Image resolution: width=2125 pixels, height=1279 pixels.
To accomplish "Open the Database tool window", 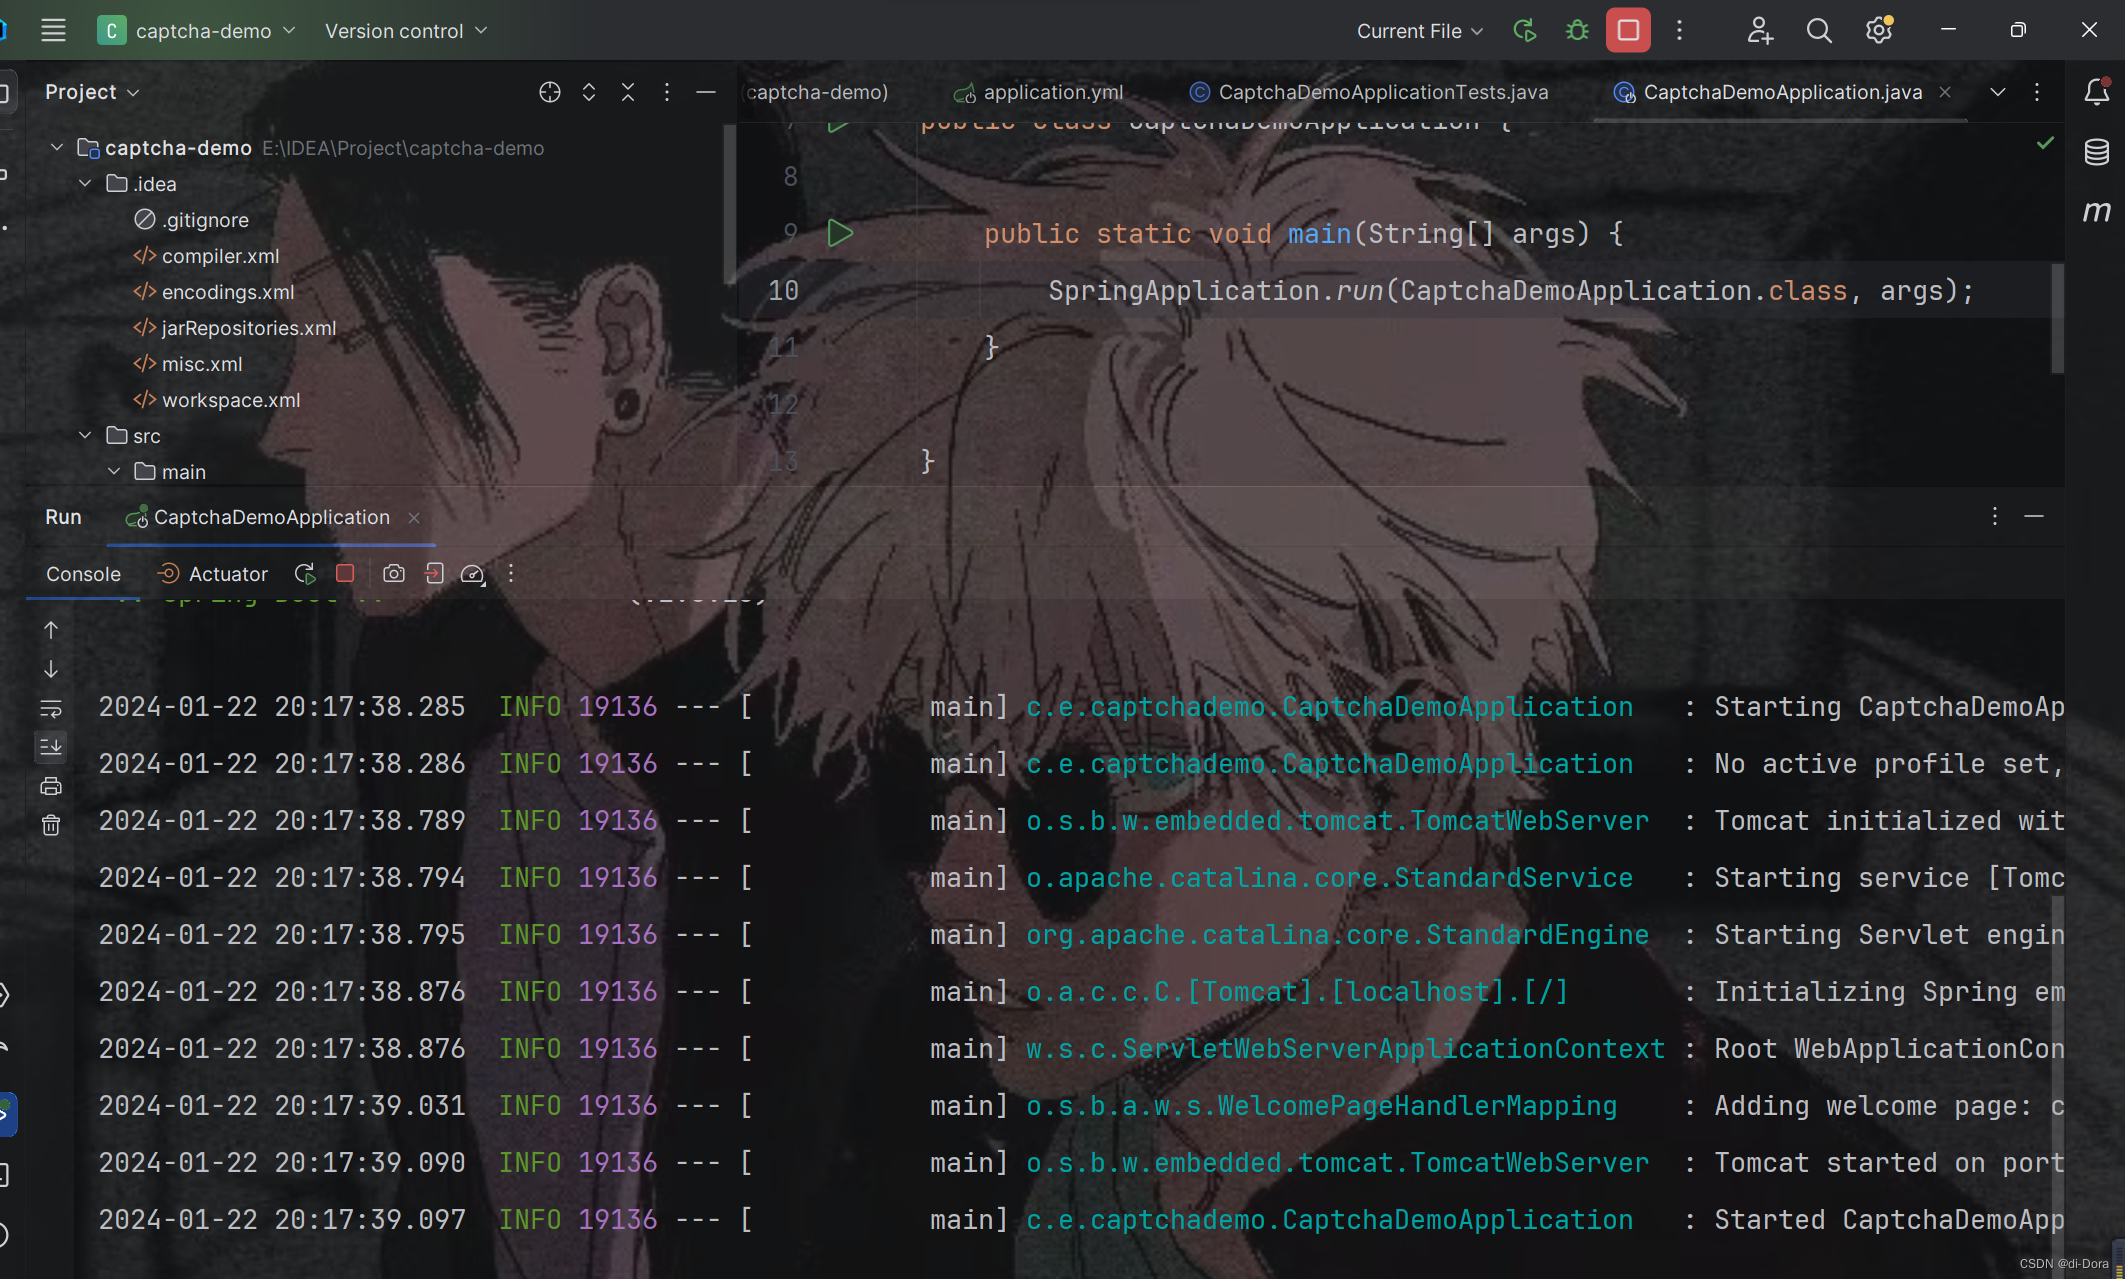I will click(2097, 152).
